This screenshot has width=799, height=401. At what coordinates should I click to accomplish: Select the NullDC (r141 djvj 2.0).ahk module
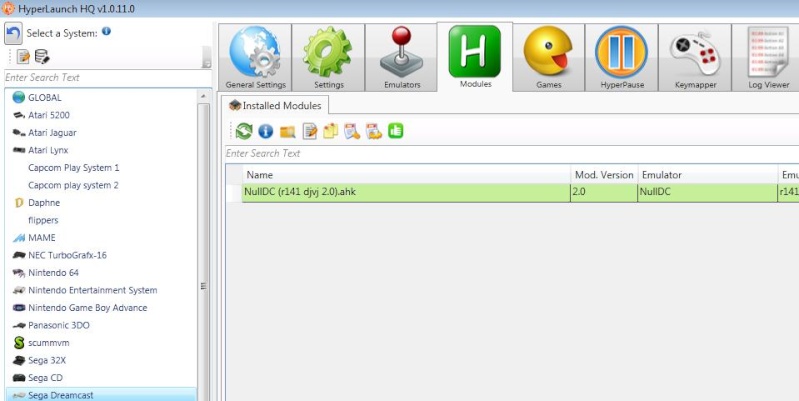click(x=406, y=193)
